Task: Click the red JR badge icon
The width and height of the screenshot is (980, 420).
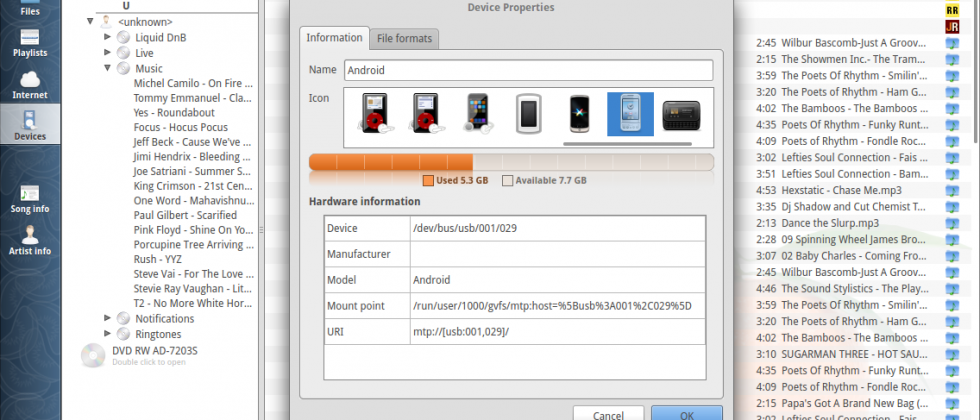Action: [952, 27]
